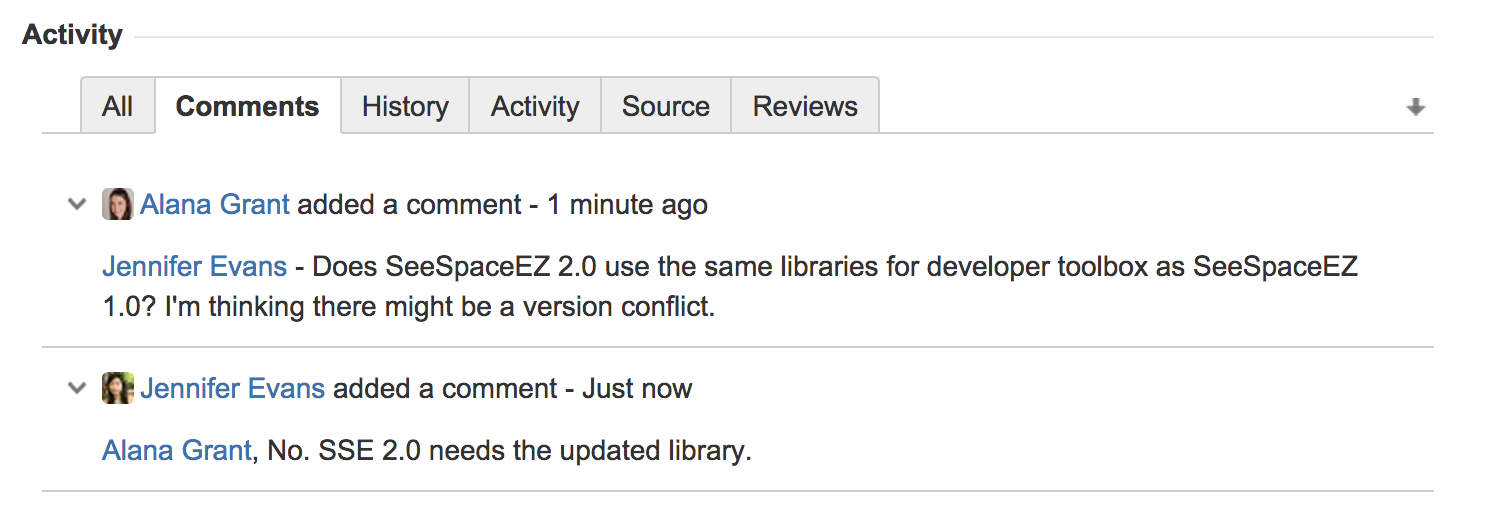Select the Comments tab
The width and height of the screenshot is (1486, 522).
(247, 106)
